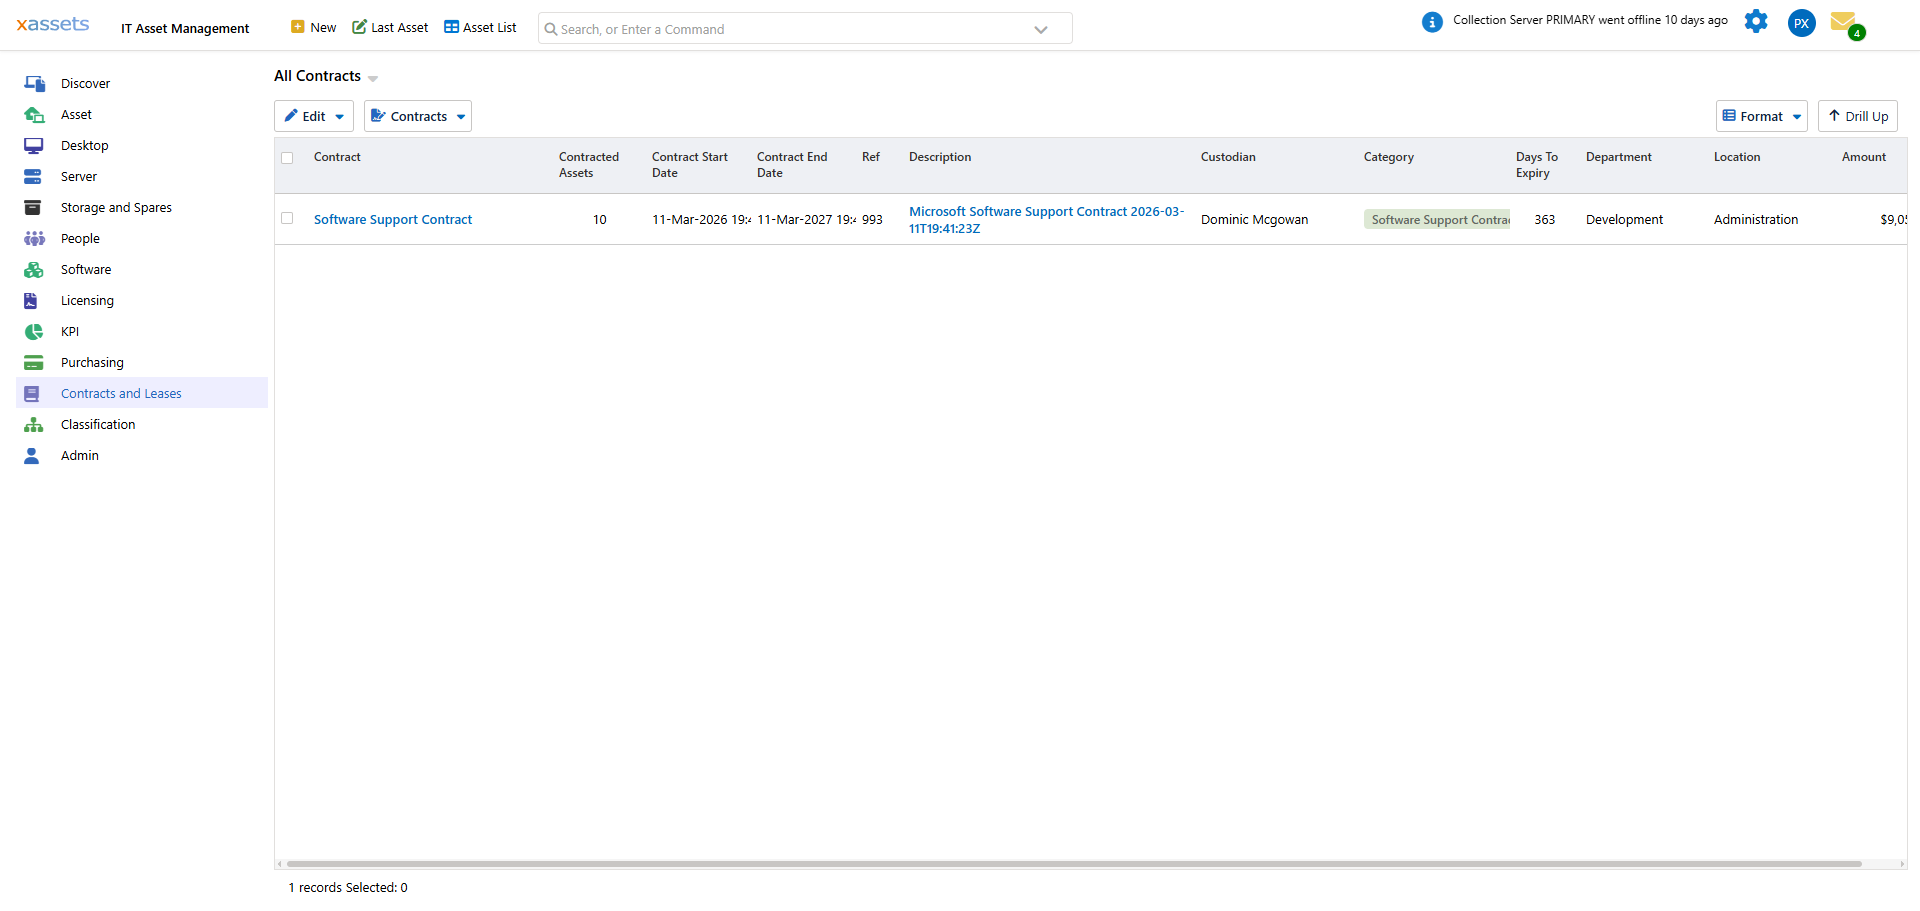The width and height of the screenshot is (1920, 911).
Task: Click the People group icon
Action: 34,239
